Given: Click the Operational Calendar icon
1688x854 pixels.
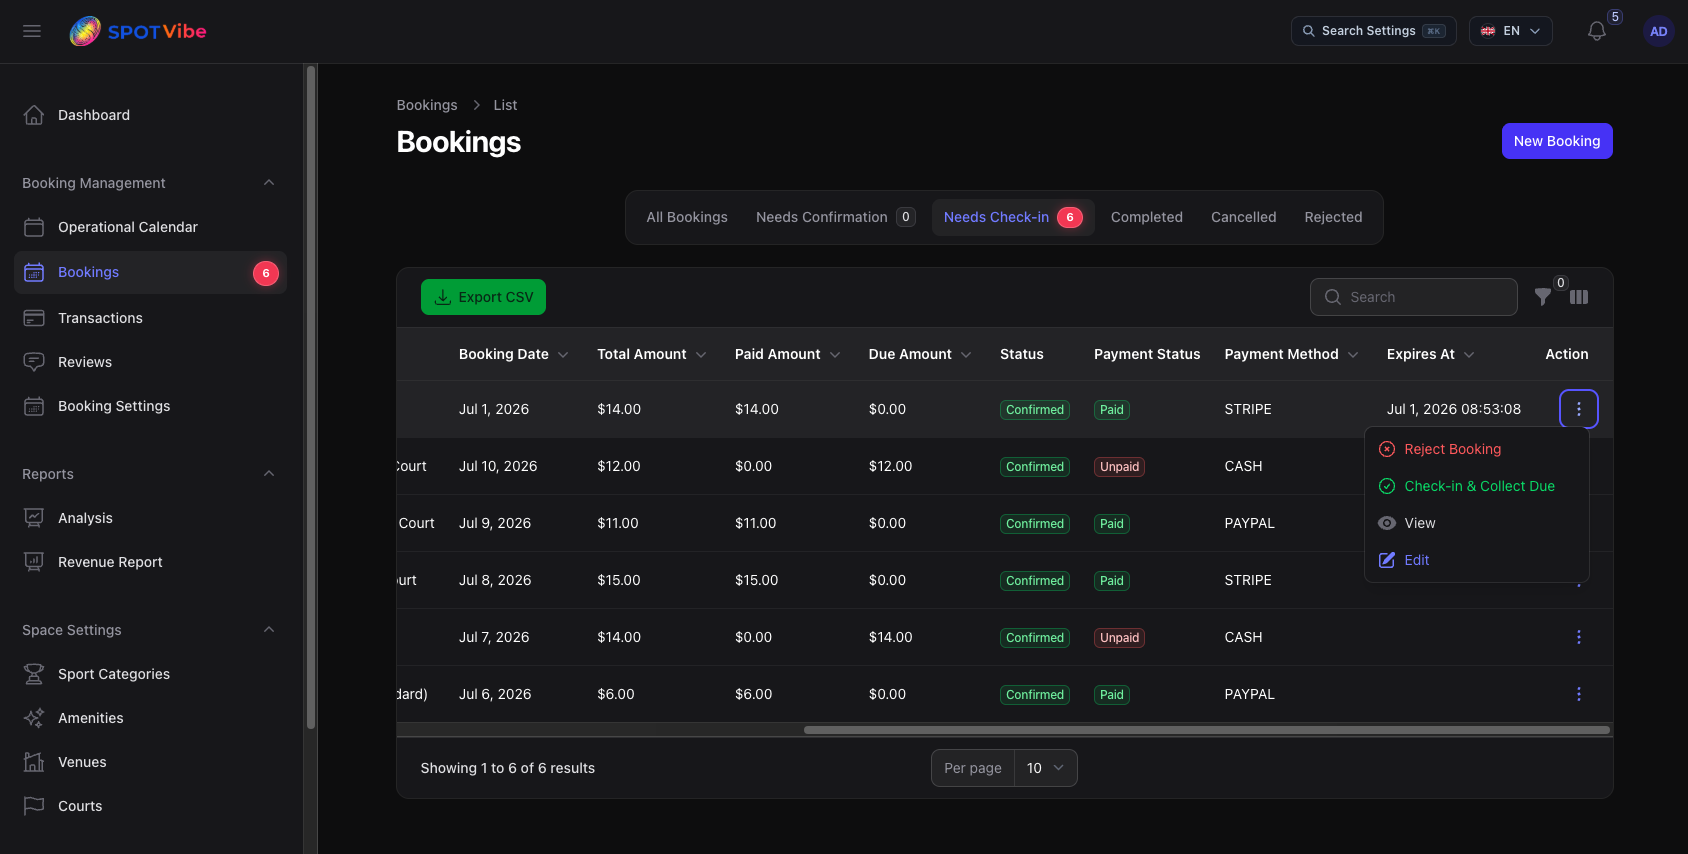Looking at the screenshot, I should tap(34, 227).
